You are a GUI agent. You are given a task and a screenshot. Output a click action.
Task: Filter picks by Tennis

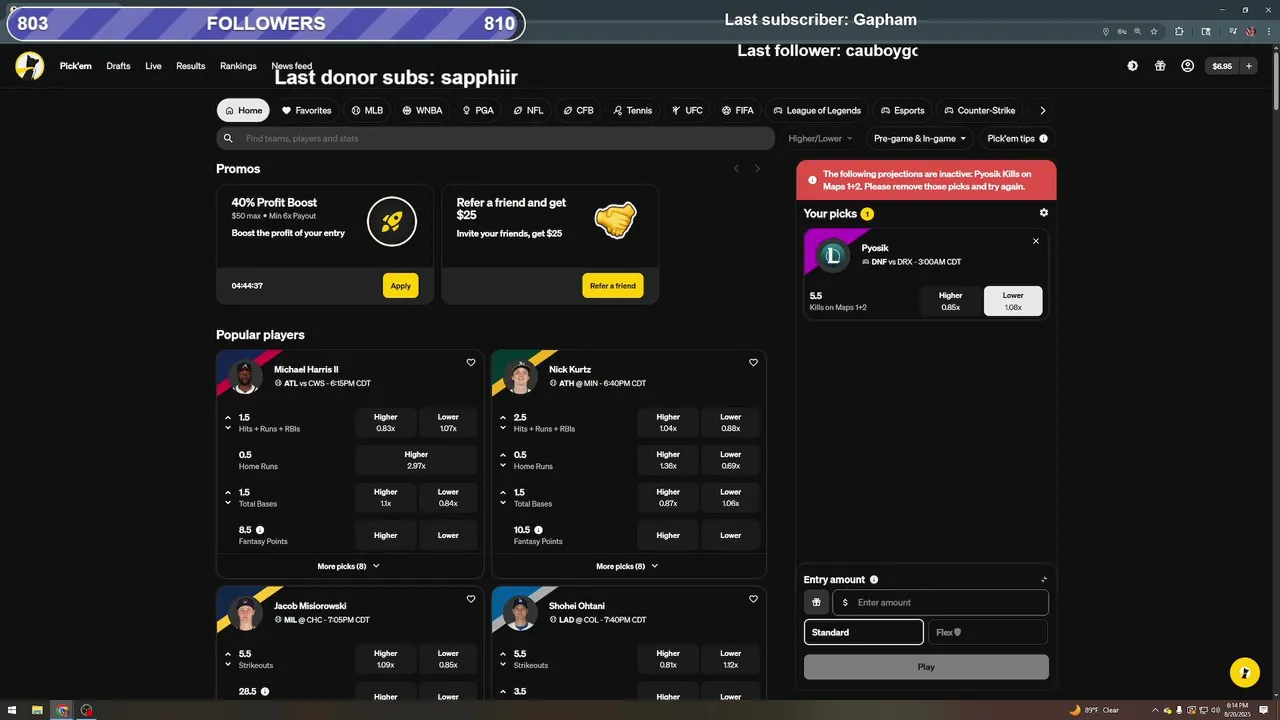633,110
